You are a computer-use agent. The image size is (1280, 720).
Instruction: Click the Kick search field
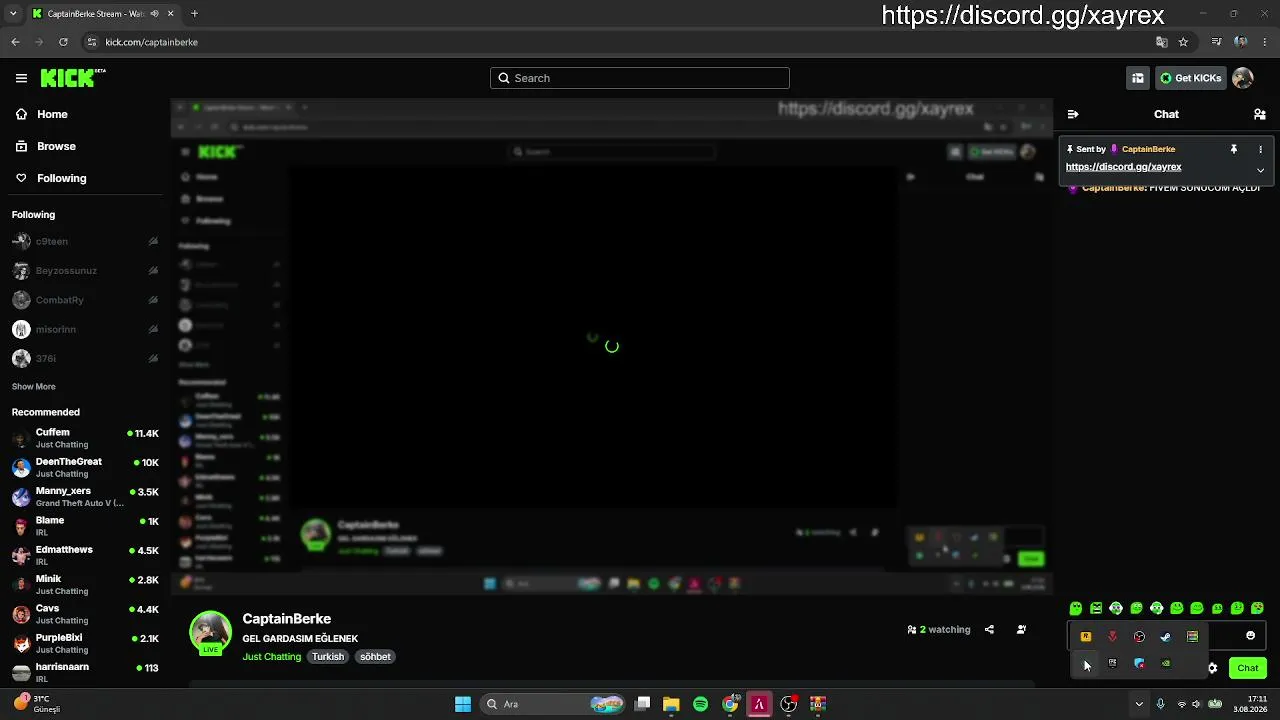click(x=640, y=78)
